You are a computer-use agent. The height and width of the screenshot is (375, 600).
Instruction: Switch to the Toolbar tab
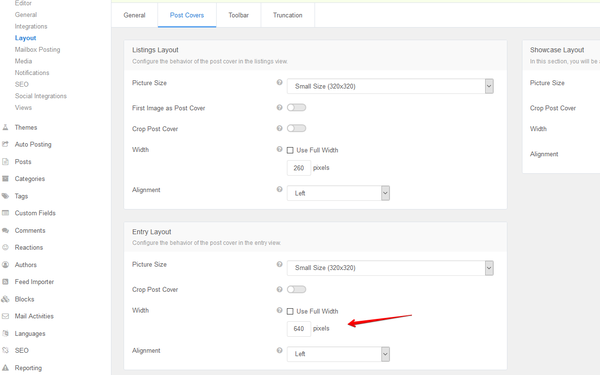(x=238, y=15)
